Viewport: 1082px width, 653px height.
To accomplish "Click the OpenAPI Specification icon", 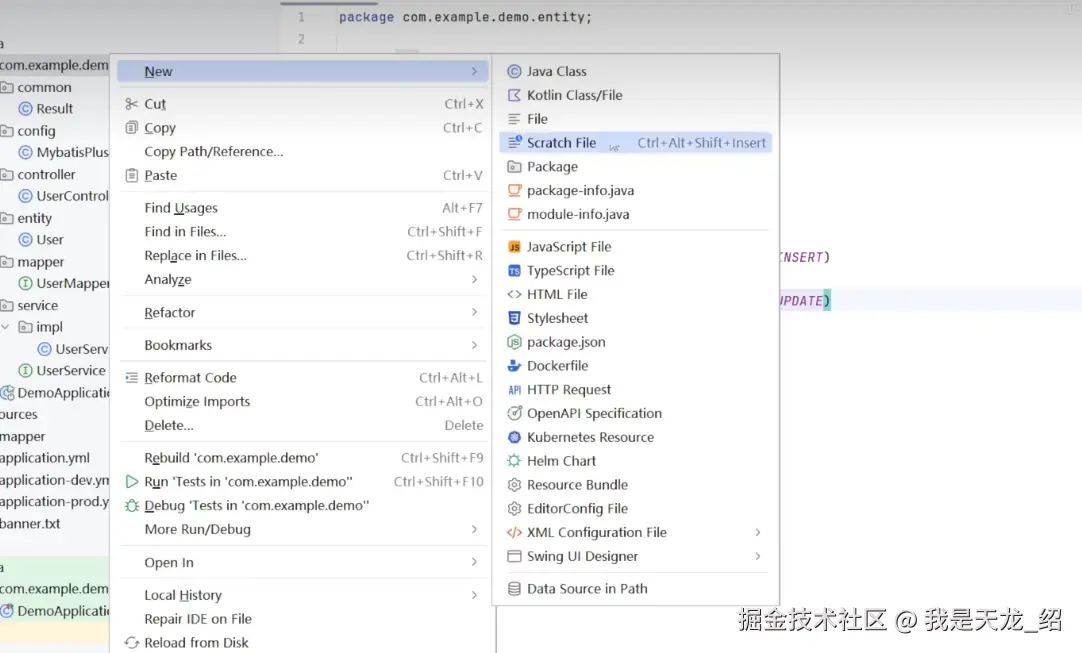I will click(514, 413).
